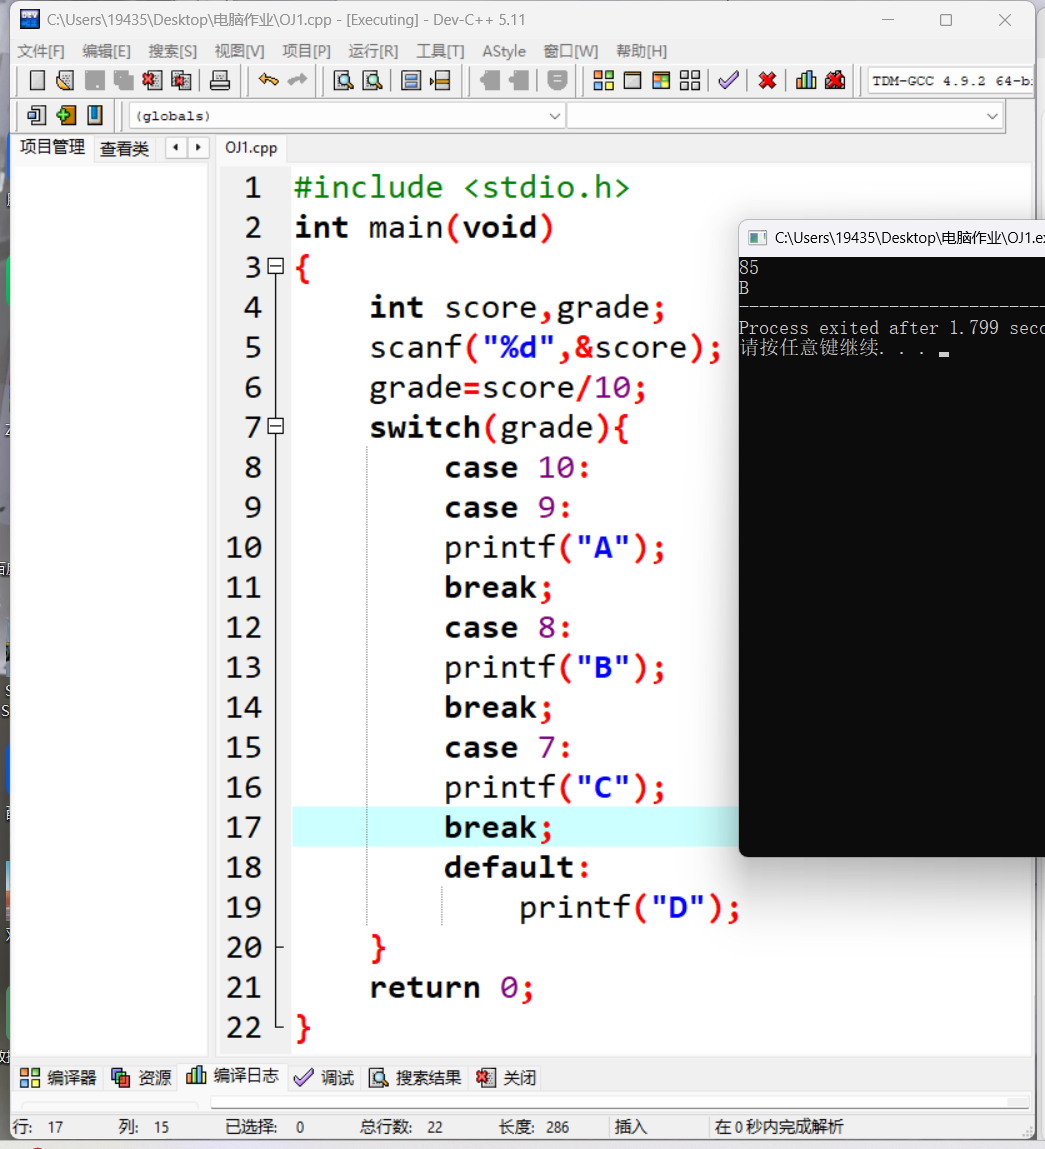The width and height of the screenshot is (1045, 1149).
Task: Open Profile analysis via the bar chart icon
Action: pyautogui.click(x=806, y=80)
